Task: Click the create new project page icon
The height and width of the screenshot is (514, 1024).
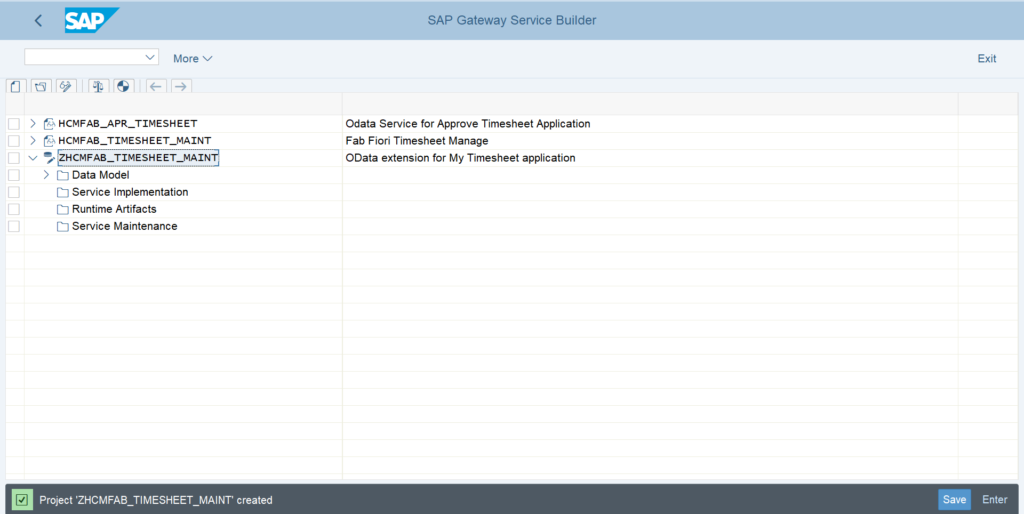Action: coord(16,86)
